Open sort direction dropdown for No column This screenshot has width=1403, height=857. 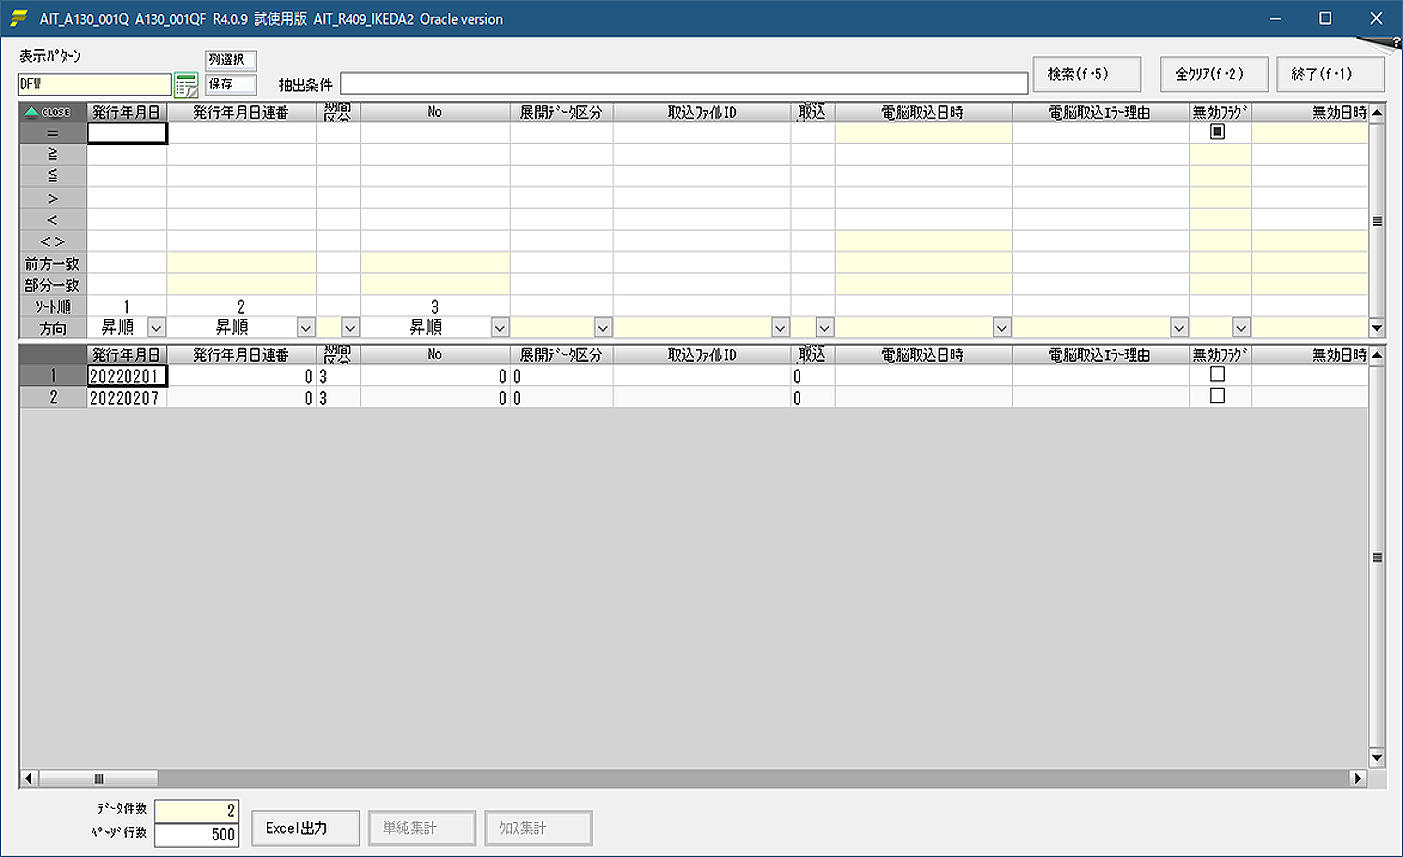(x=499, y=327)
